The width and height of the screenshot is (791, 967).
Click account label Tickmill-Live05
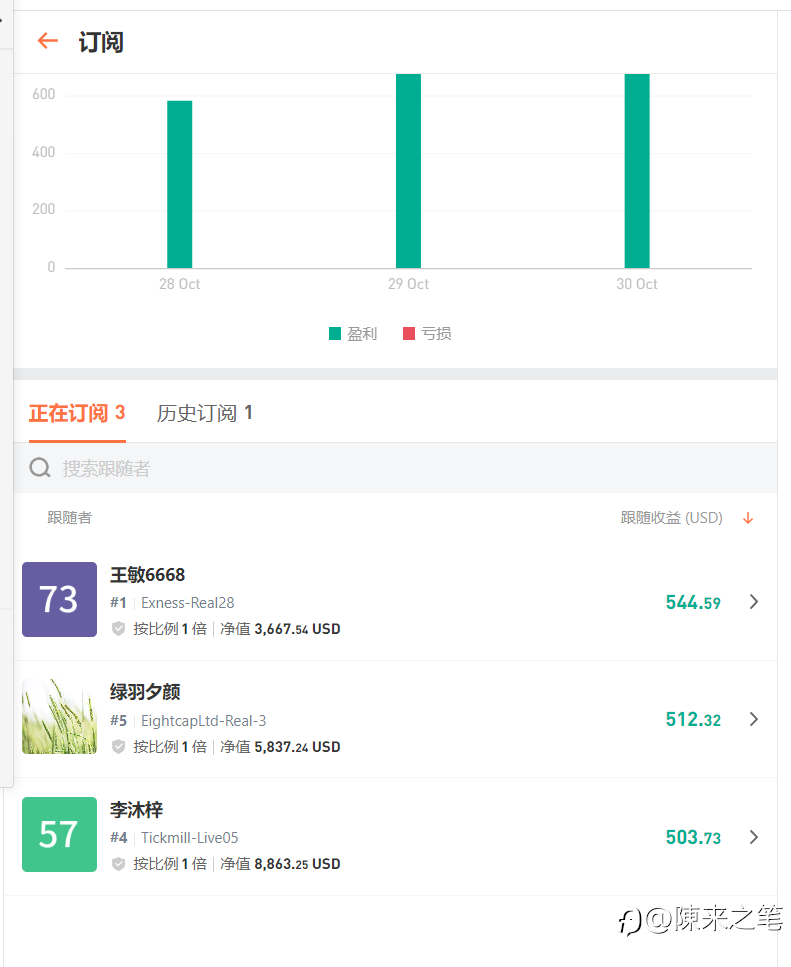tap(189, 837)
